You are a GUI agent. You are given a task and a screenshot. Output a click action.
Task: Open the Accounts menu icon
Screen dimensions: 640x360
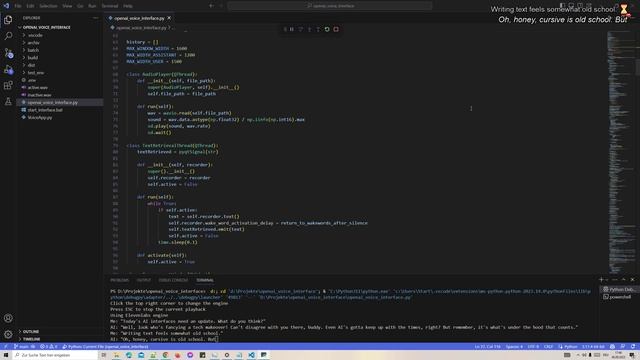point(8,318)
